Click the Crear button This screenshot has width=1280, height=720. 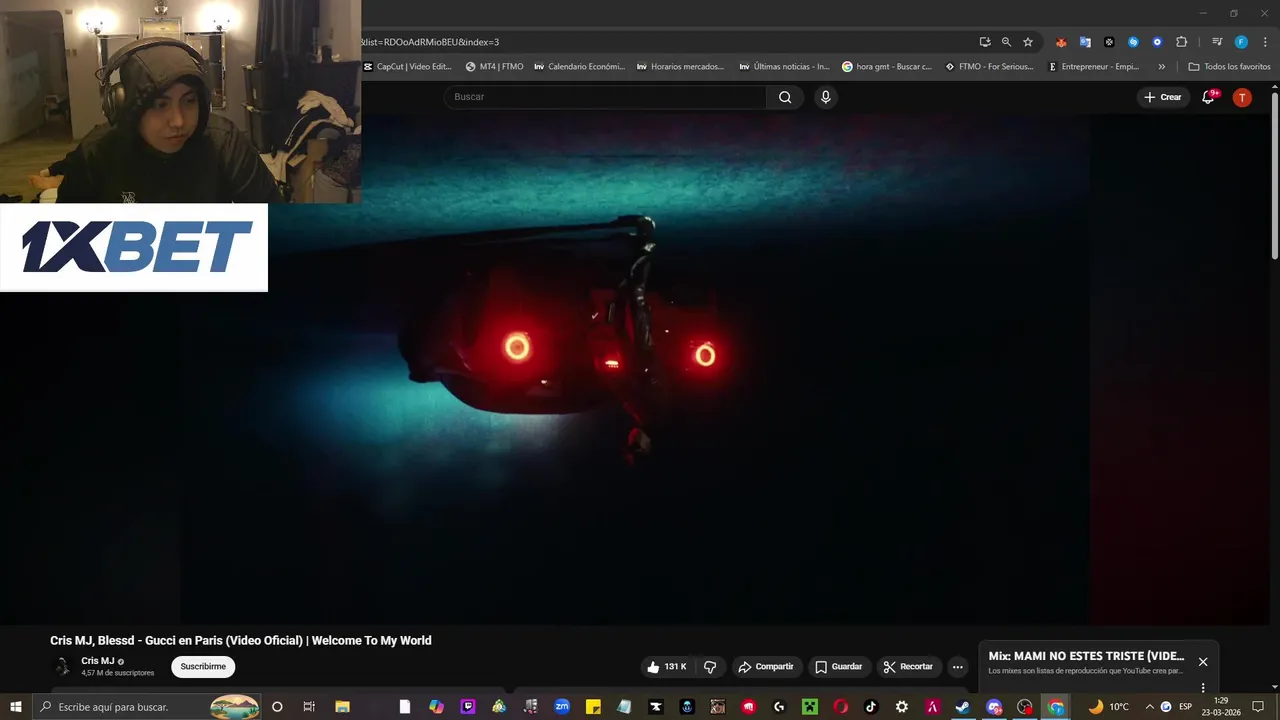[1162, 97]
